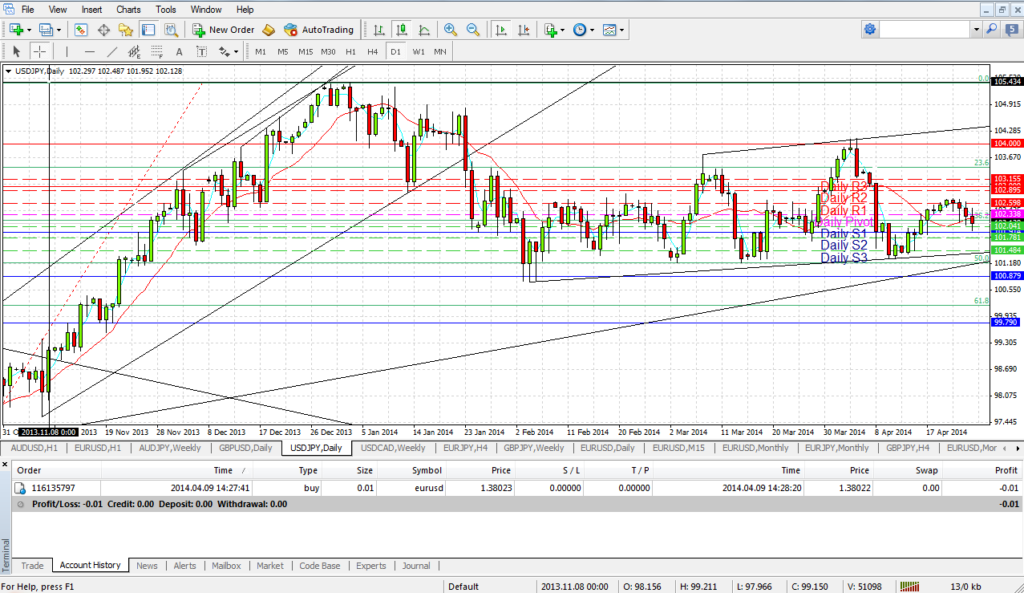
Task: Zoom out on the chart
Action: (473, 29)
